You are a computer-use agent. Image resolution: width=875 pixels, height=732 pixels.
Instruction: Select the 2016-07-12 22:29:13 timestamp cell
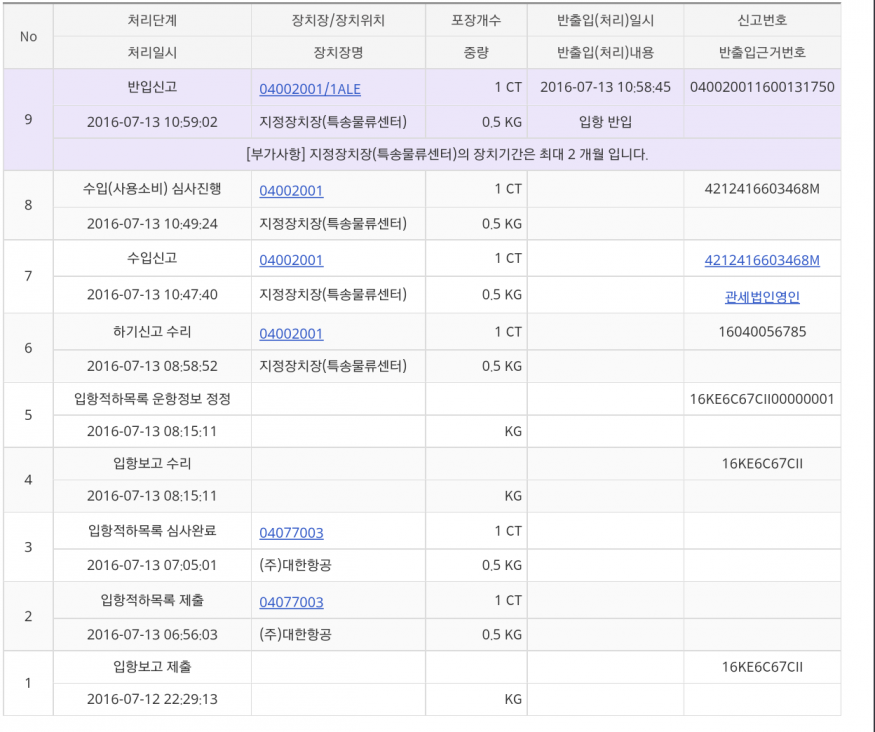[152, 700]
